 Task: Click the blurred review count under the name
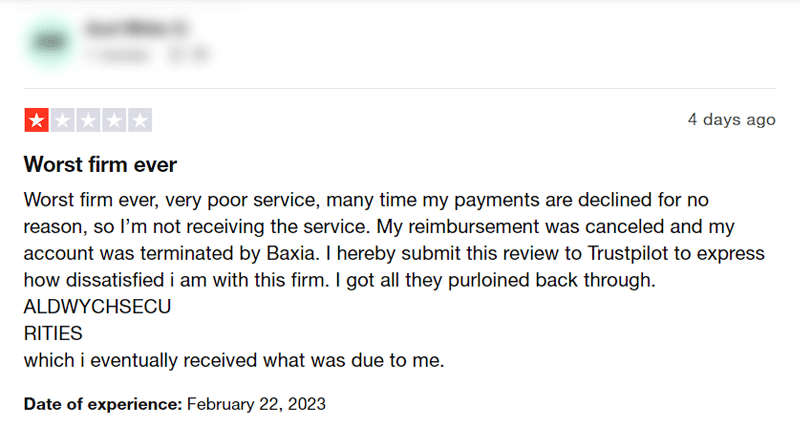[117, 55]
